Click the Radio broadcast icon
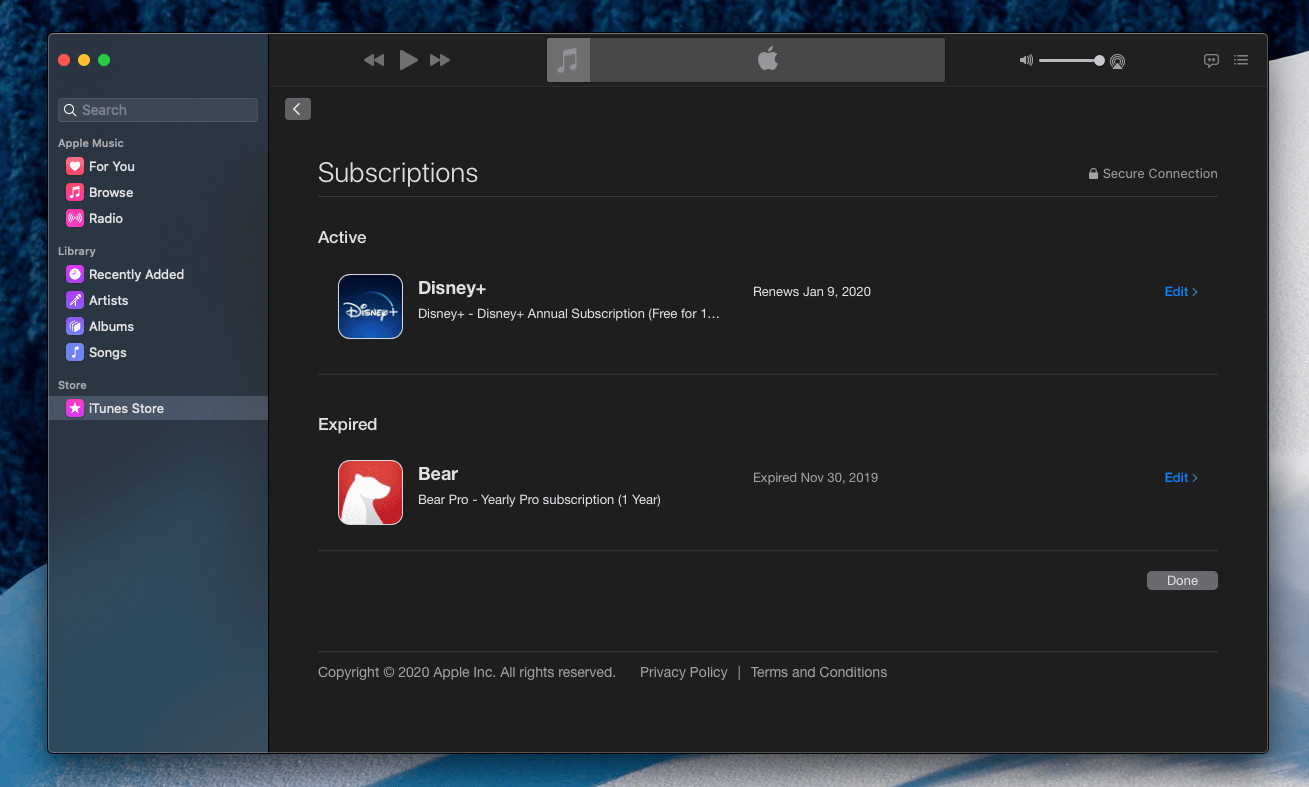Viewport: 1309px width, 787px height. tap(75, 218)
